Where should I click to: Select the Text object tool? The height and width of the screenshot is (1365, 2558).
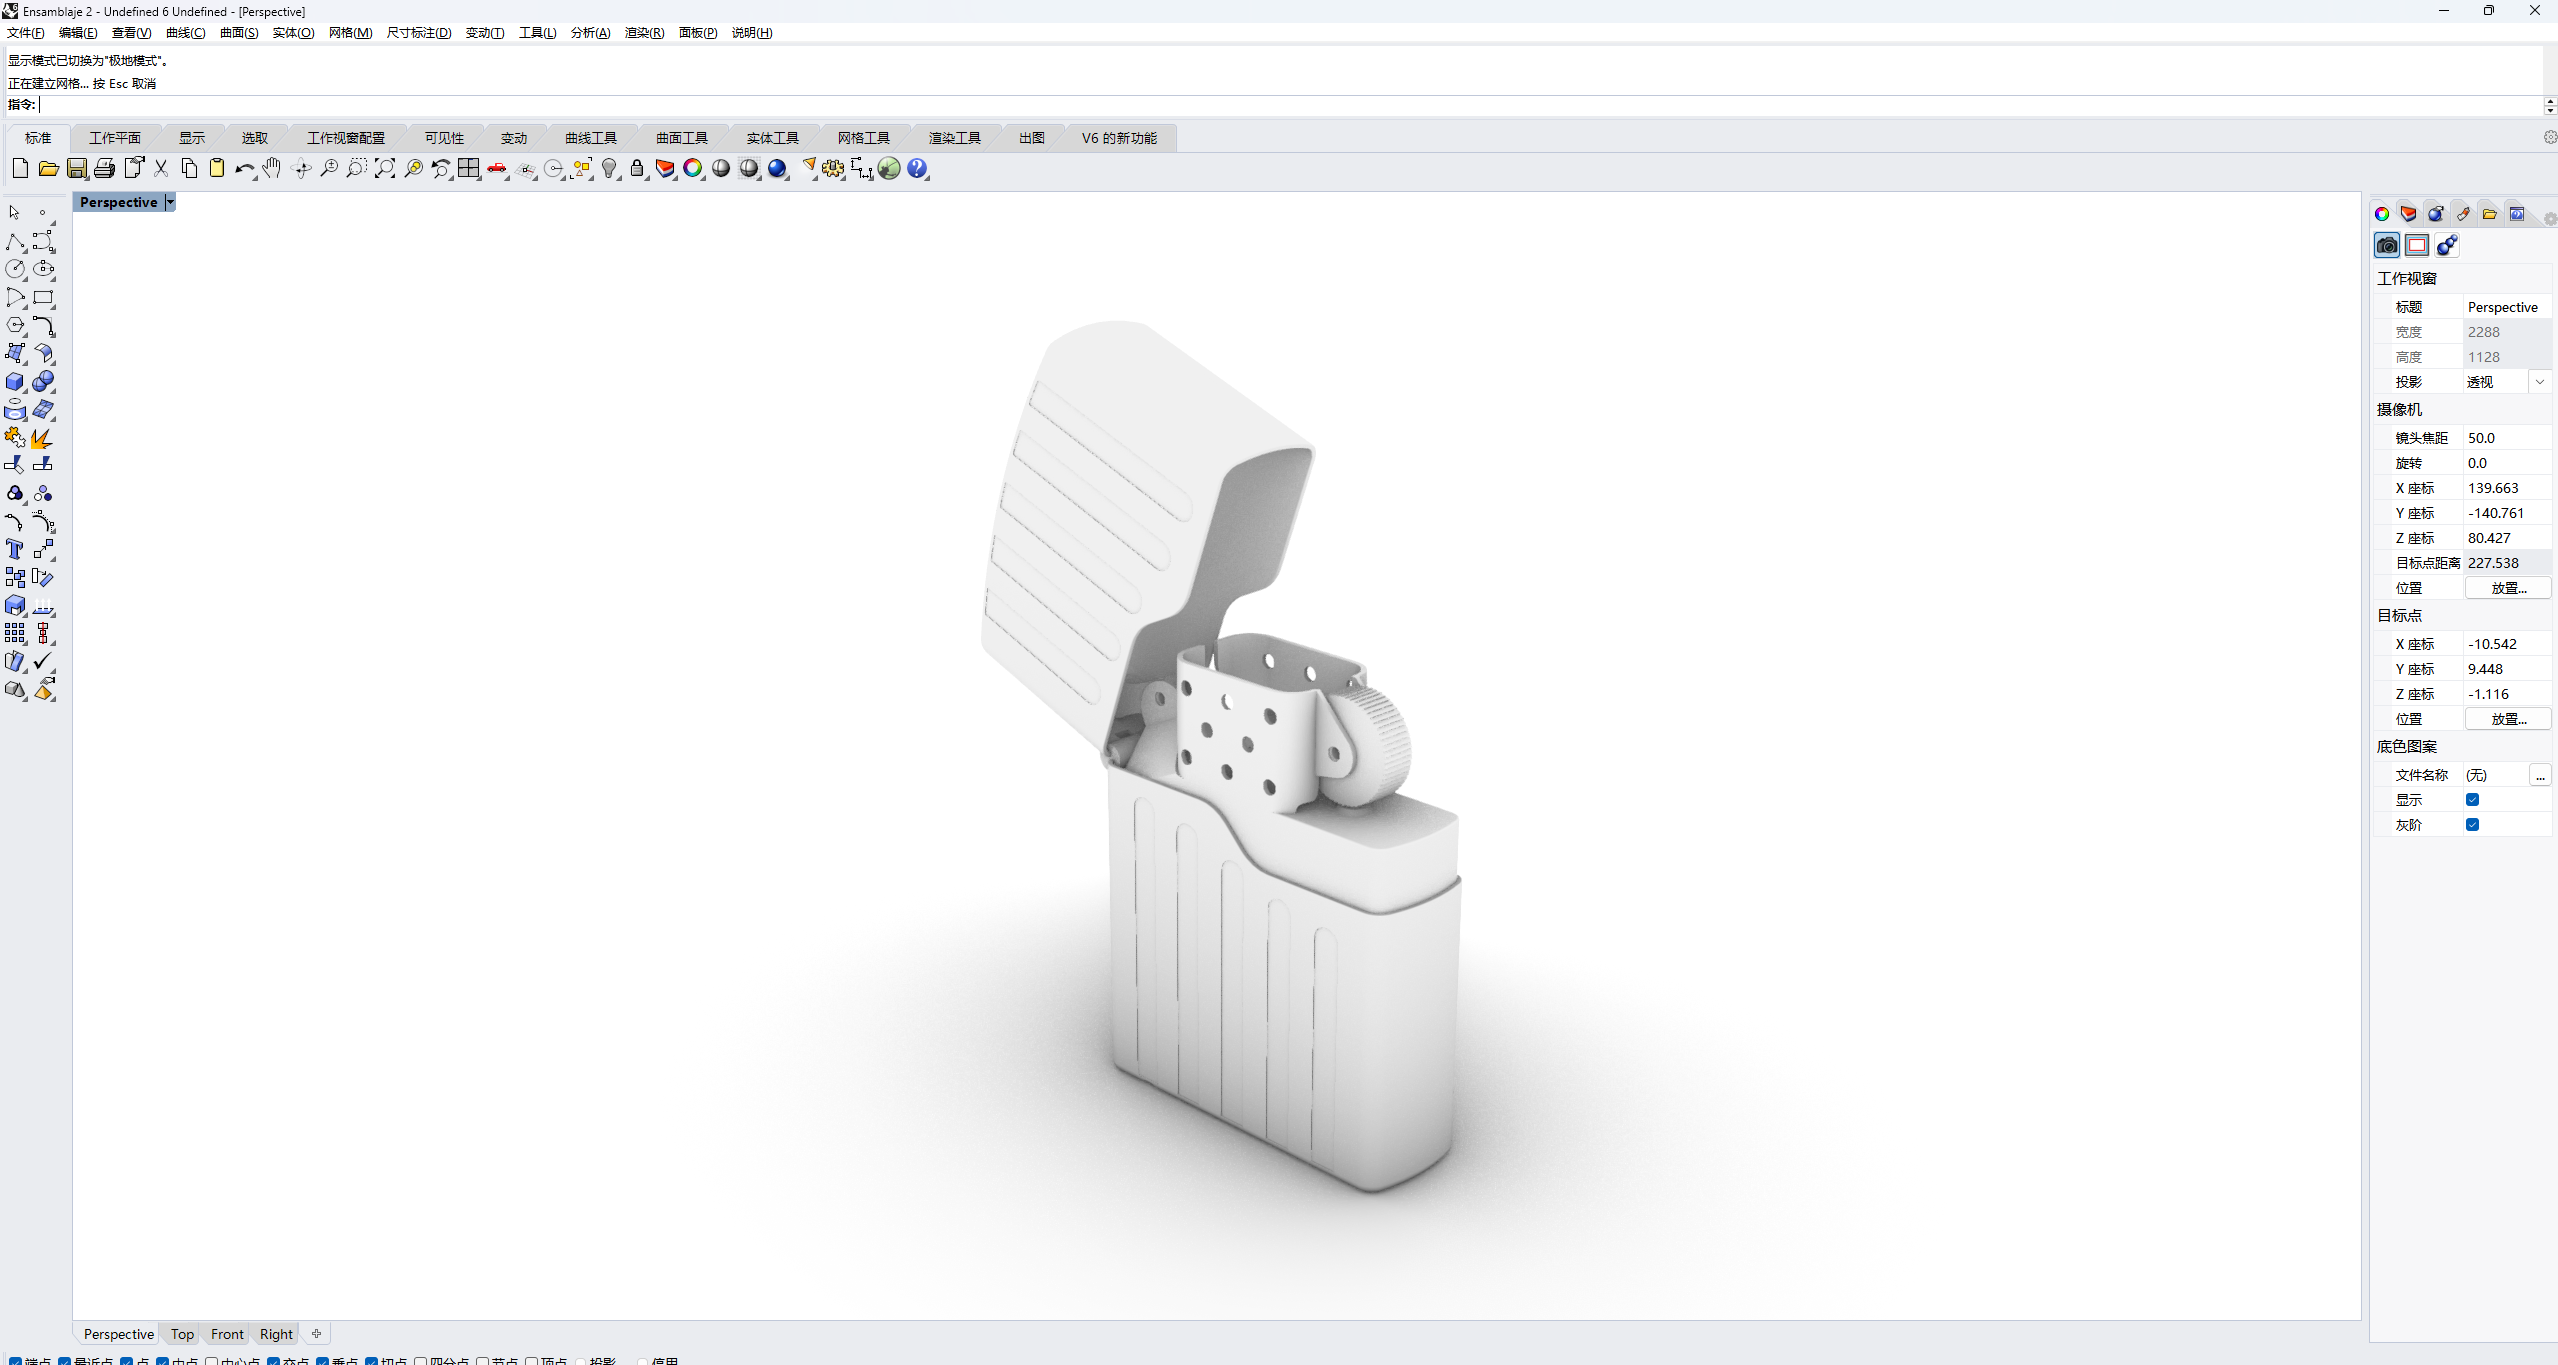pos(15,549)
